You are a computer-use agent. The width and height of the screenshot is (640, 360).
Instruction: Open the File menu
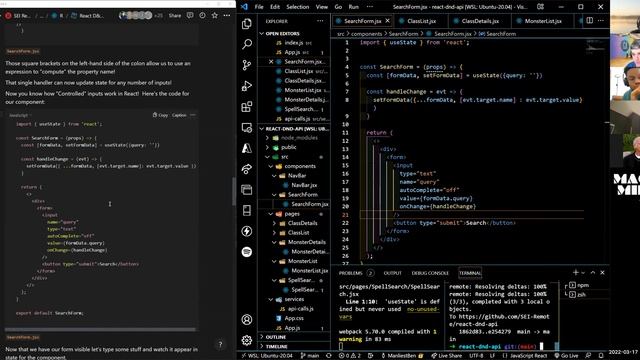259,7
